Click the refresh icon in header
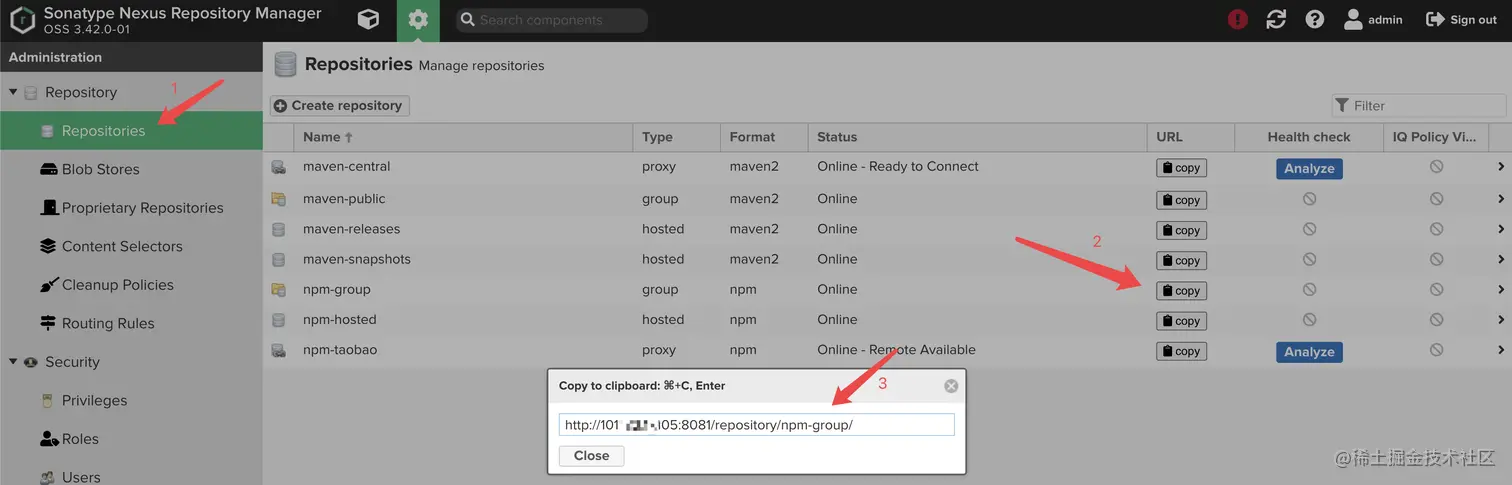This screenshot has width=1512, height=485. tap(1276, 19)
